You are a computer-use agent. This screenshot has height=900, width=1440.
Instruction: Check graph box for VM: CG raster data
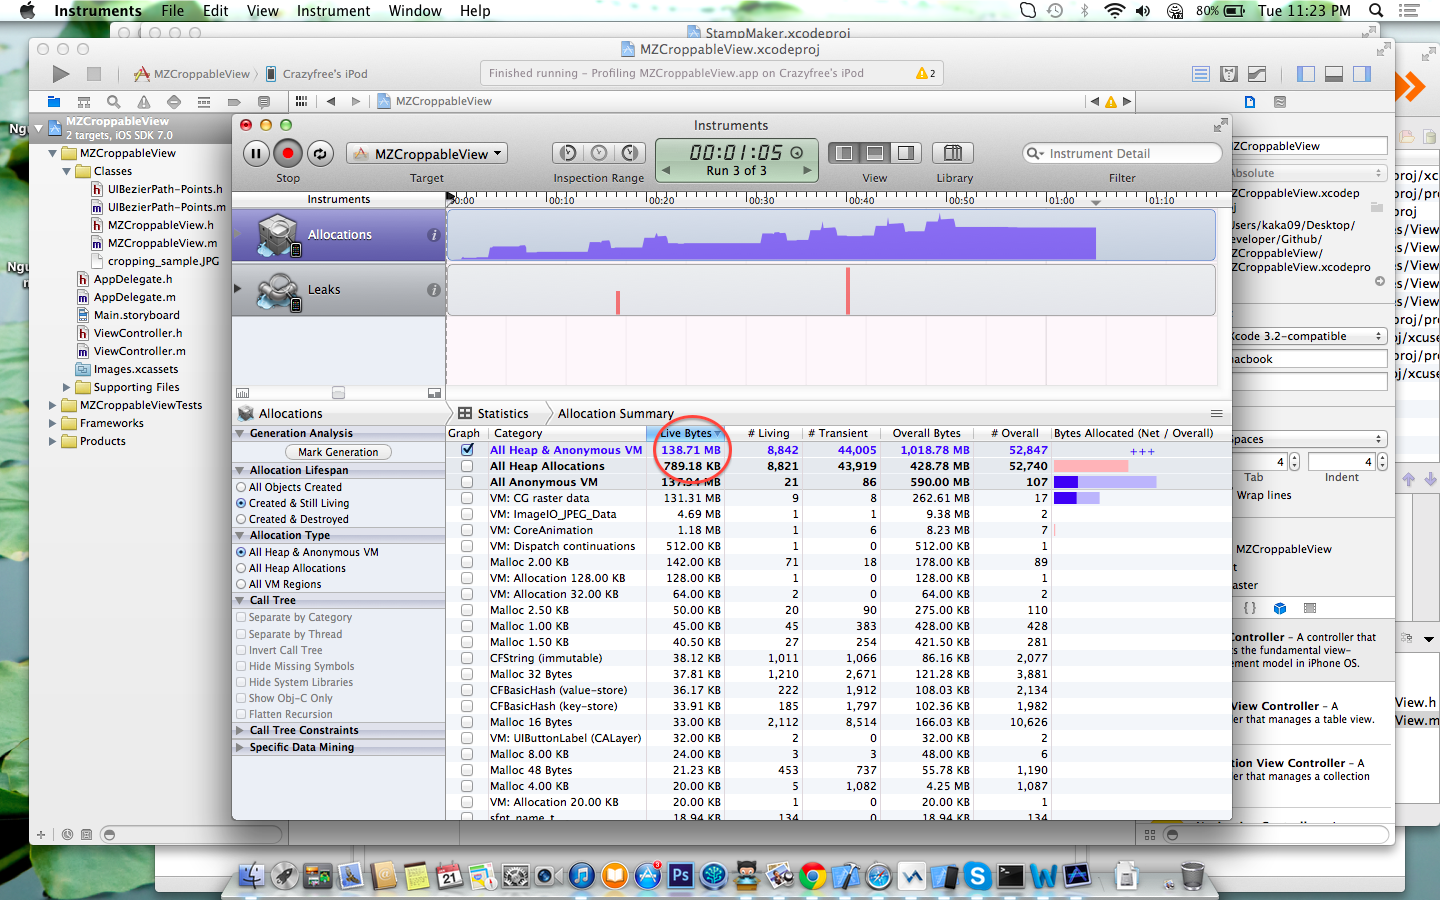pos(467,498)
